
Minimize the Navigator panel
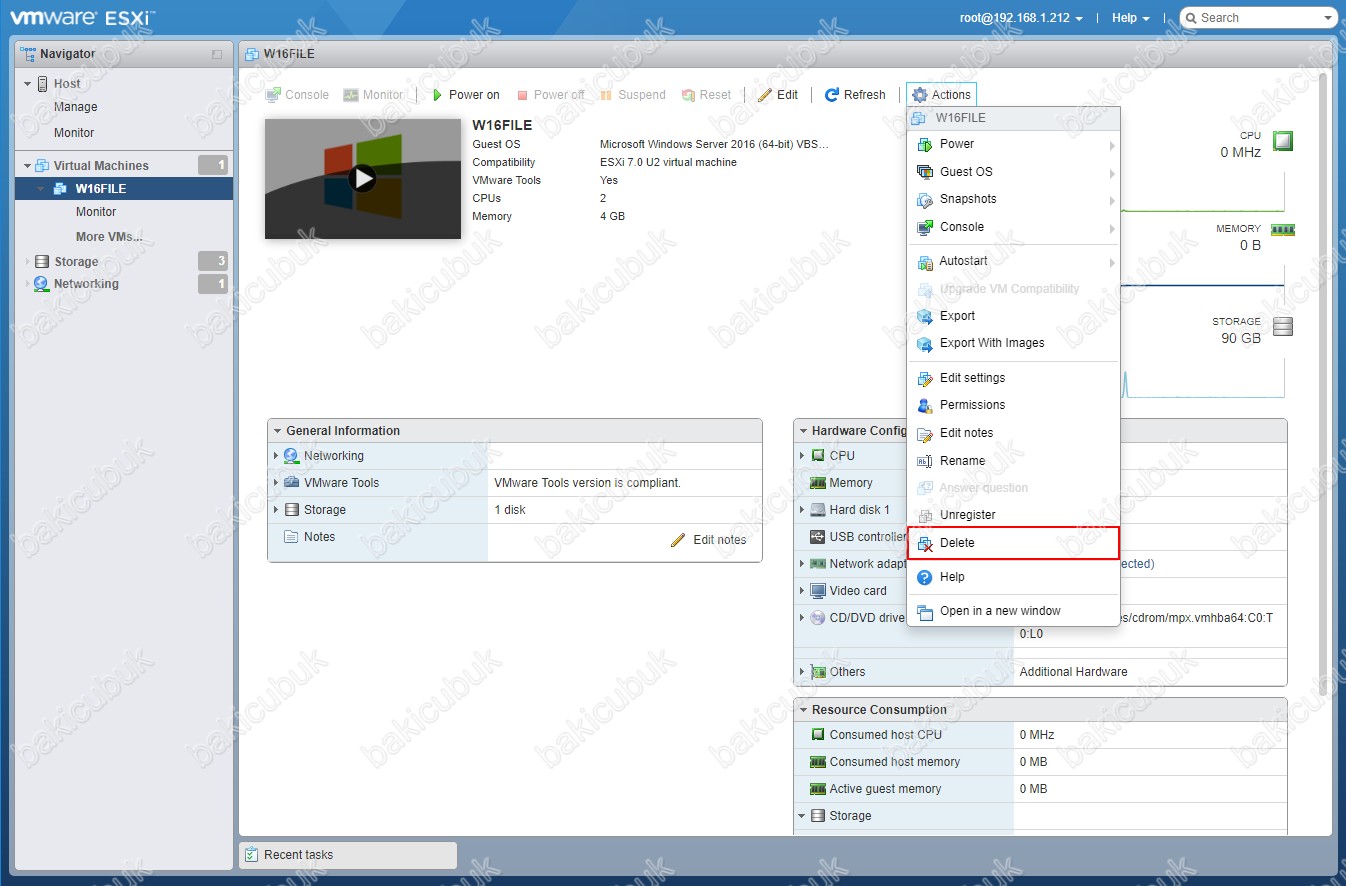pyautogui.click(x=217, y=54)
